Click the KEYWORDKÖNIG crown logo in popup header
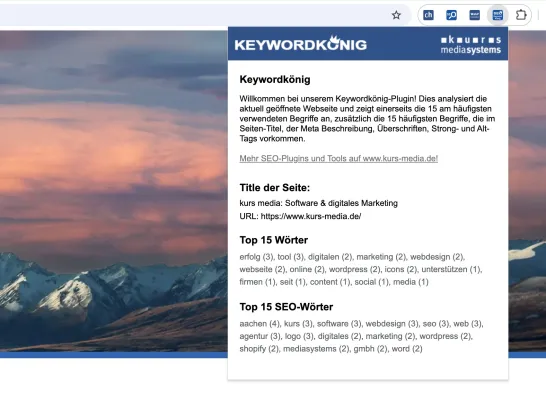The width and height of the screenshot is (546, 400). [301, 44]
